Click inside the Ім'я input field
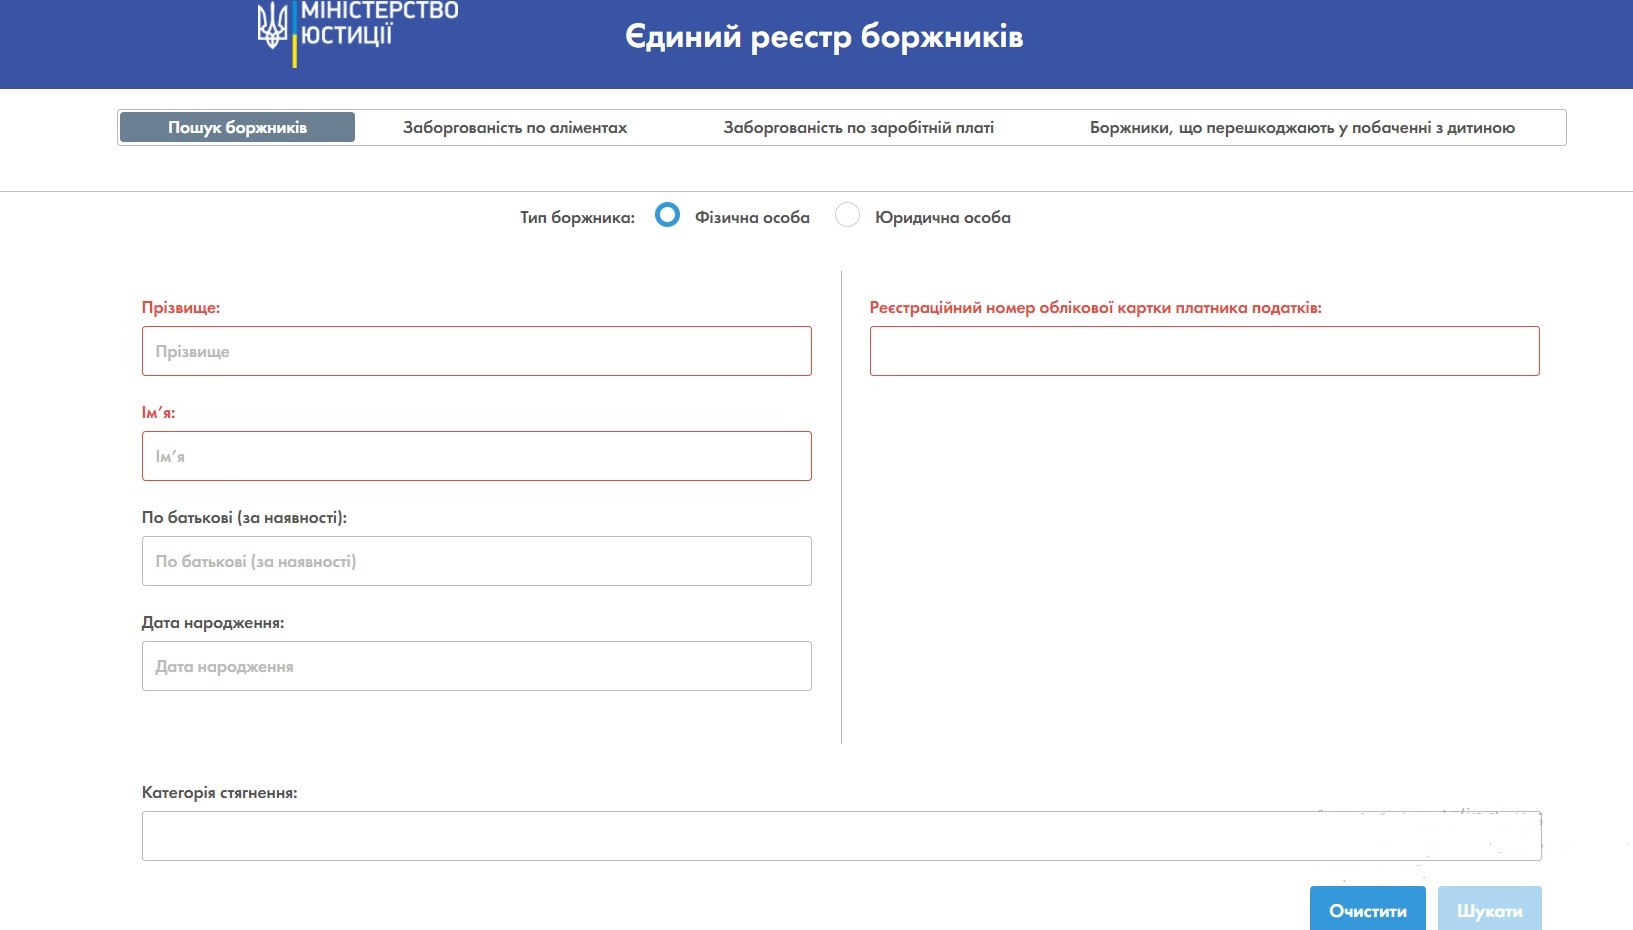 477,455
